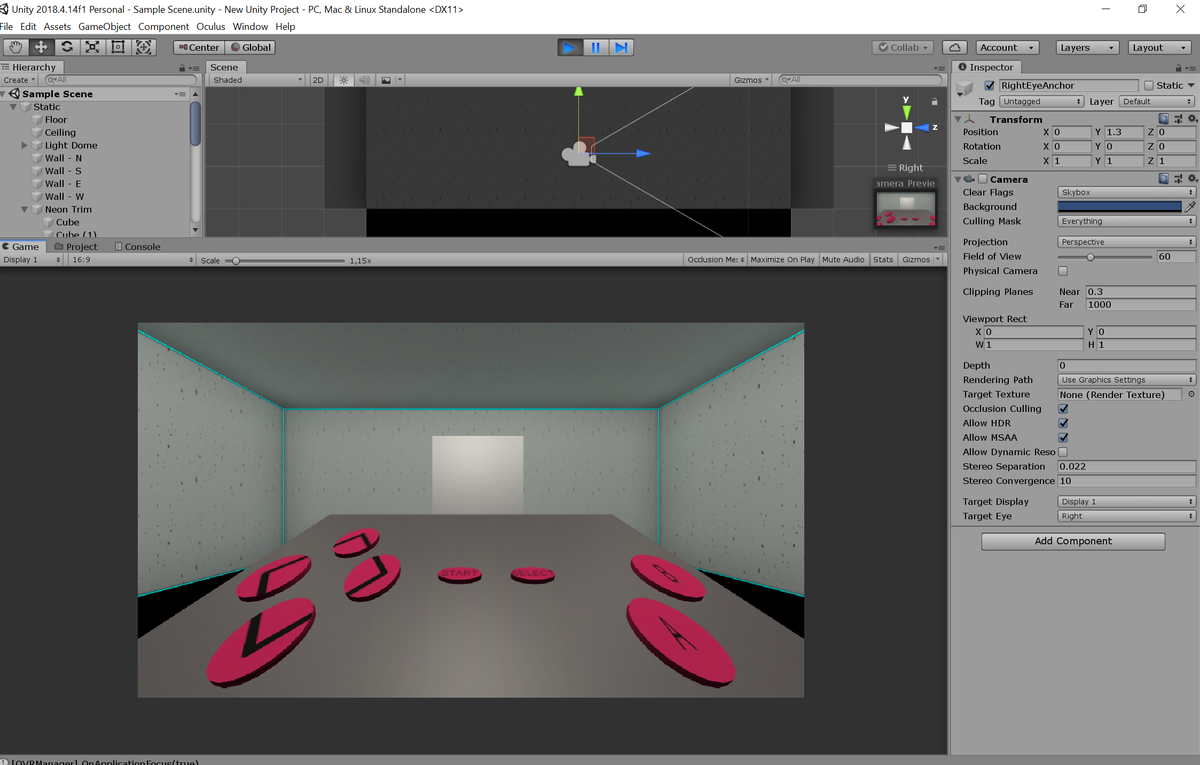
Task: Select the Rect transform tool
Action: pos(118,47)
